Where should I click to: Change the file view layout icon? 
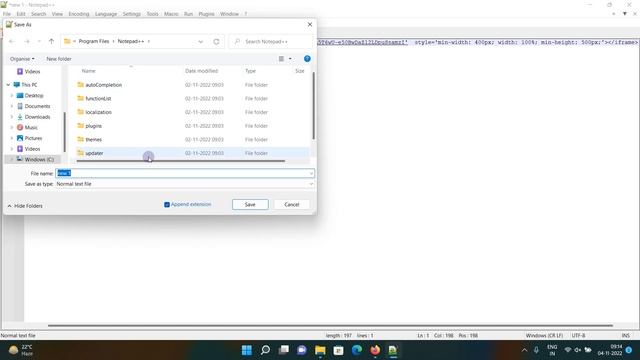[281, 59]
